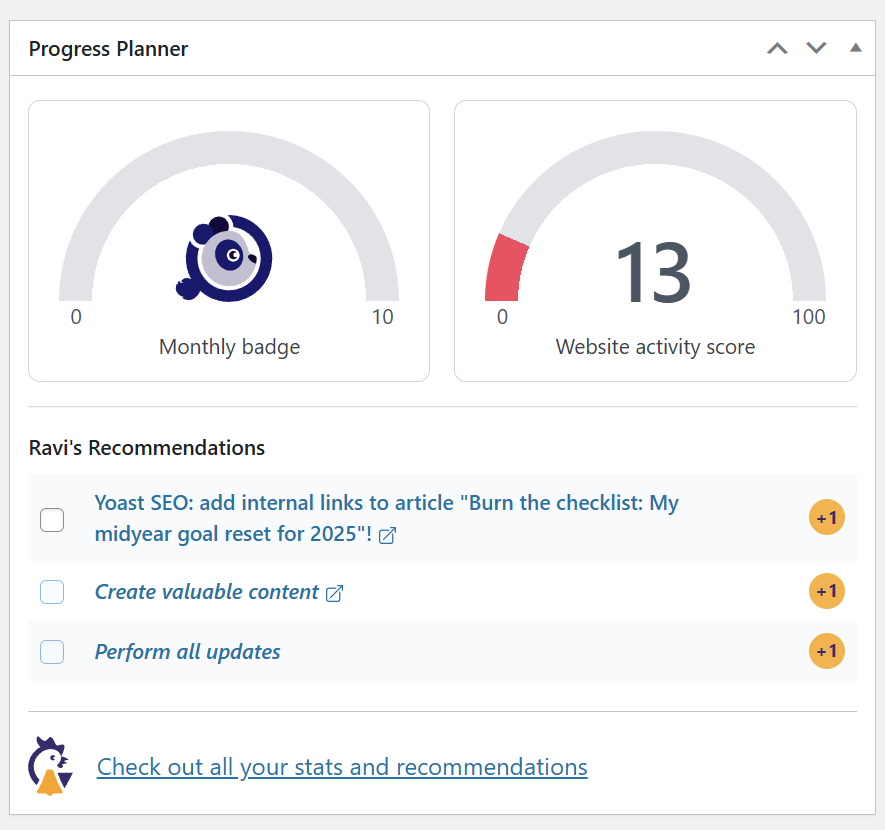Move Progress Planner widget up
The image size is (885, 830).
777,49
